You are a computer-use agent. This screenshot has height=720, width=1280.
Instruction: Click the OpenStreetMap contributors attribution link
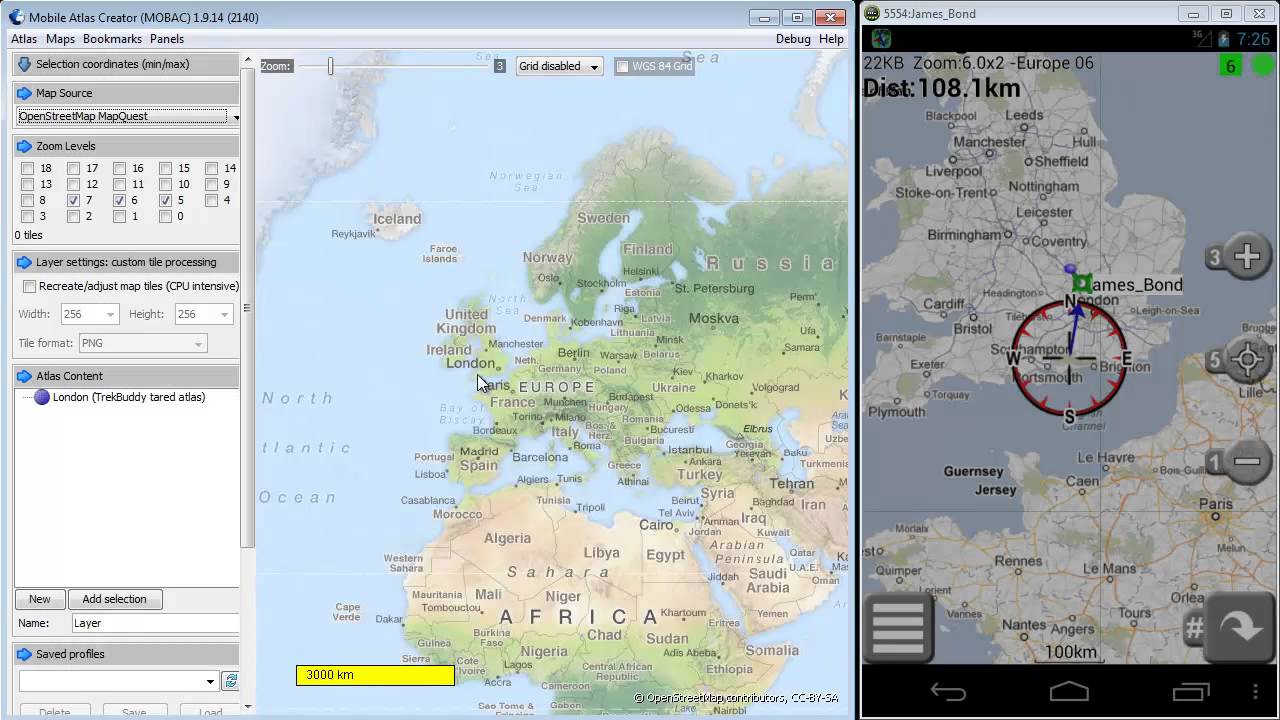coord(736,698)
